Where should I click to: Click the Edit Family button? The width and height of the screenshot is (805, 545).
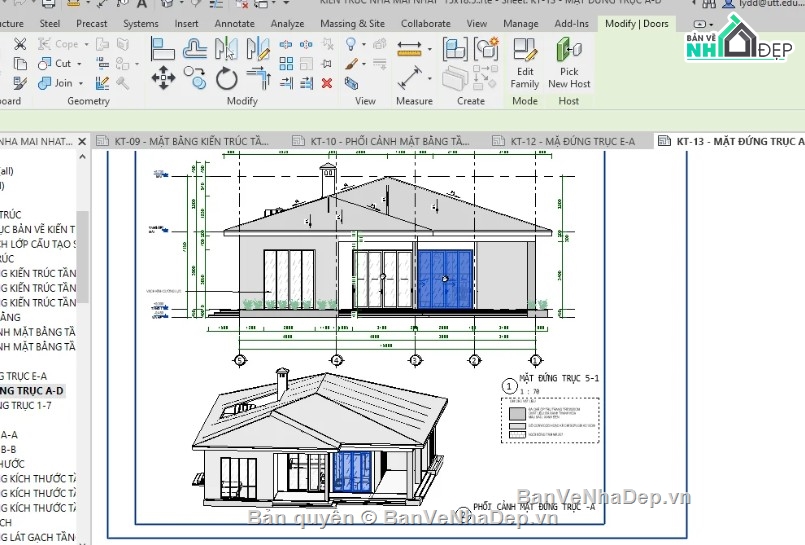[x=525, y=64]
